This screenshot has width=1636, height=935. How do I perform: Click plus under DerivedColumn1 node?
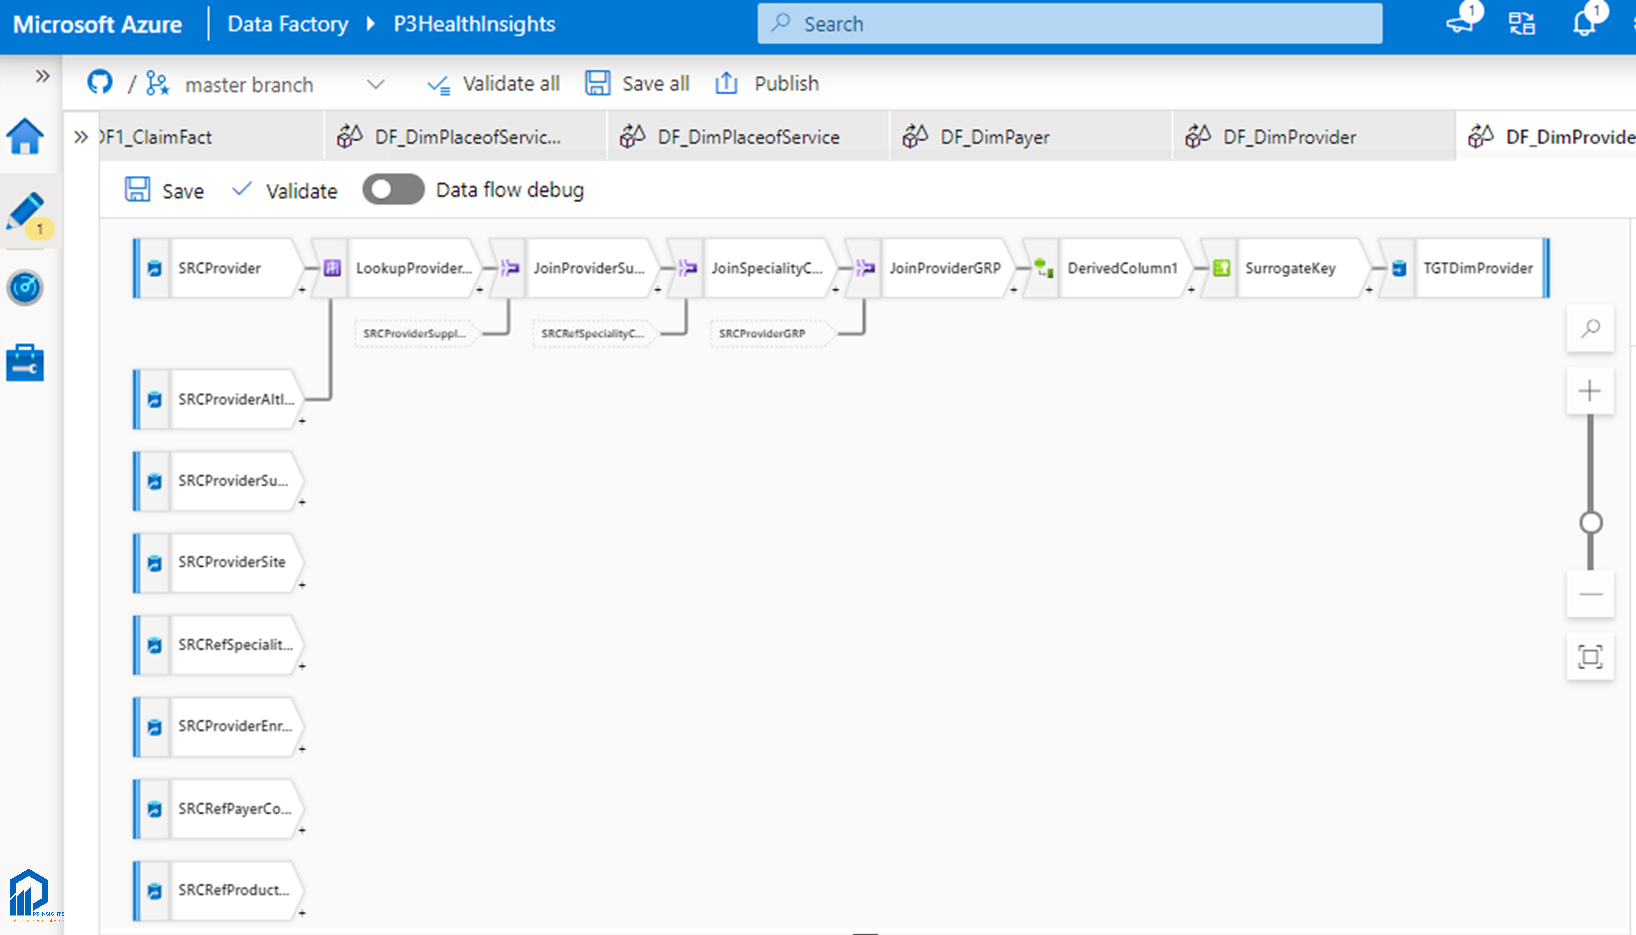[1191, 290]
